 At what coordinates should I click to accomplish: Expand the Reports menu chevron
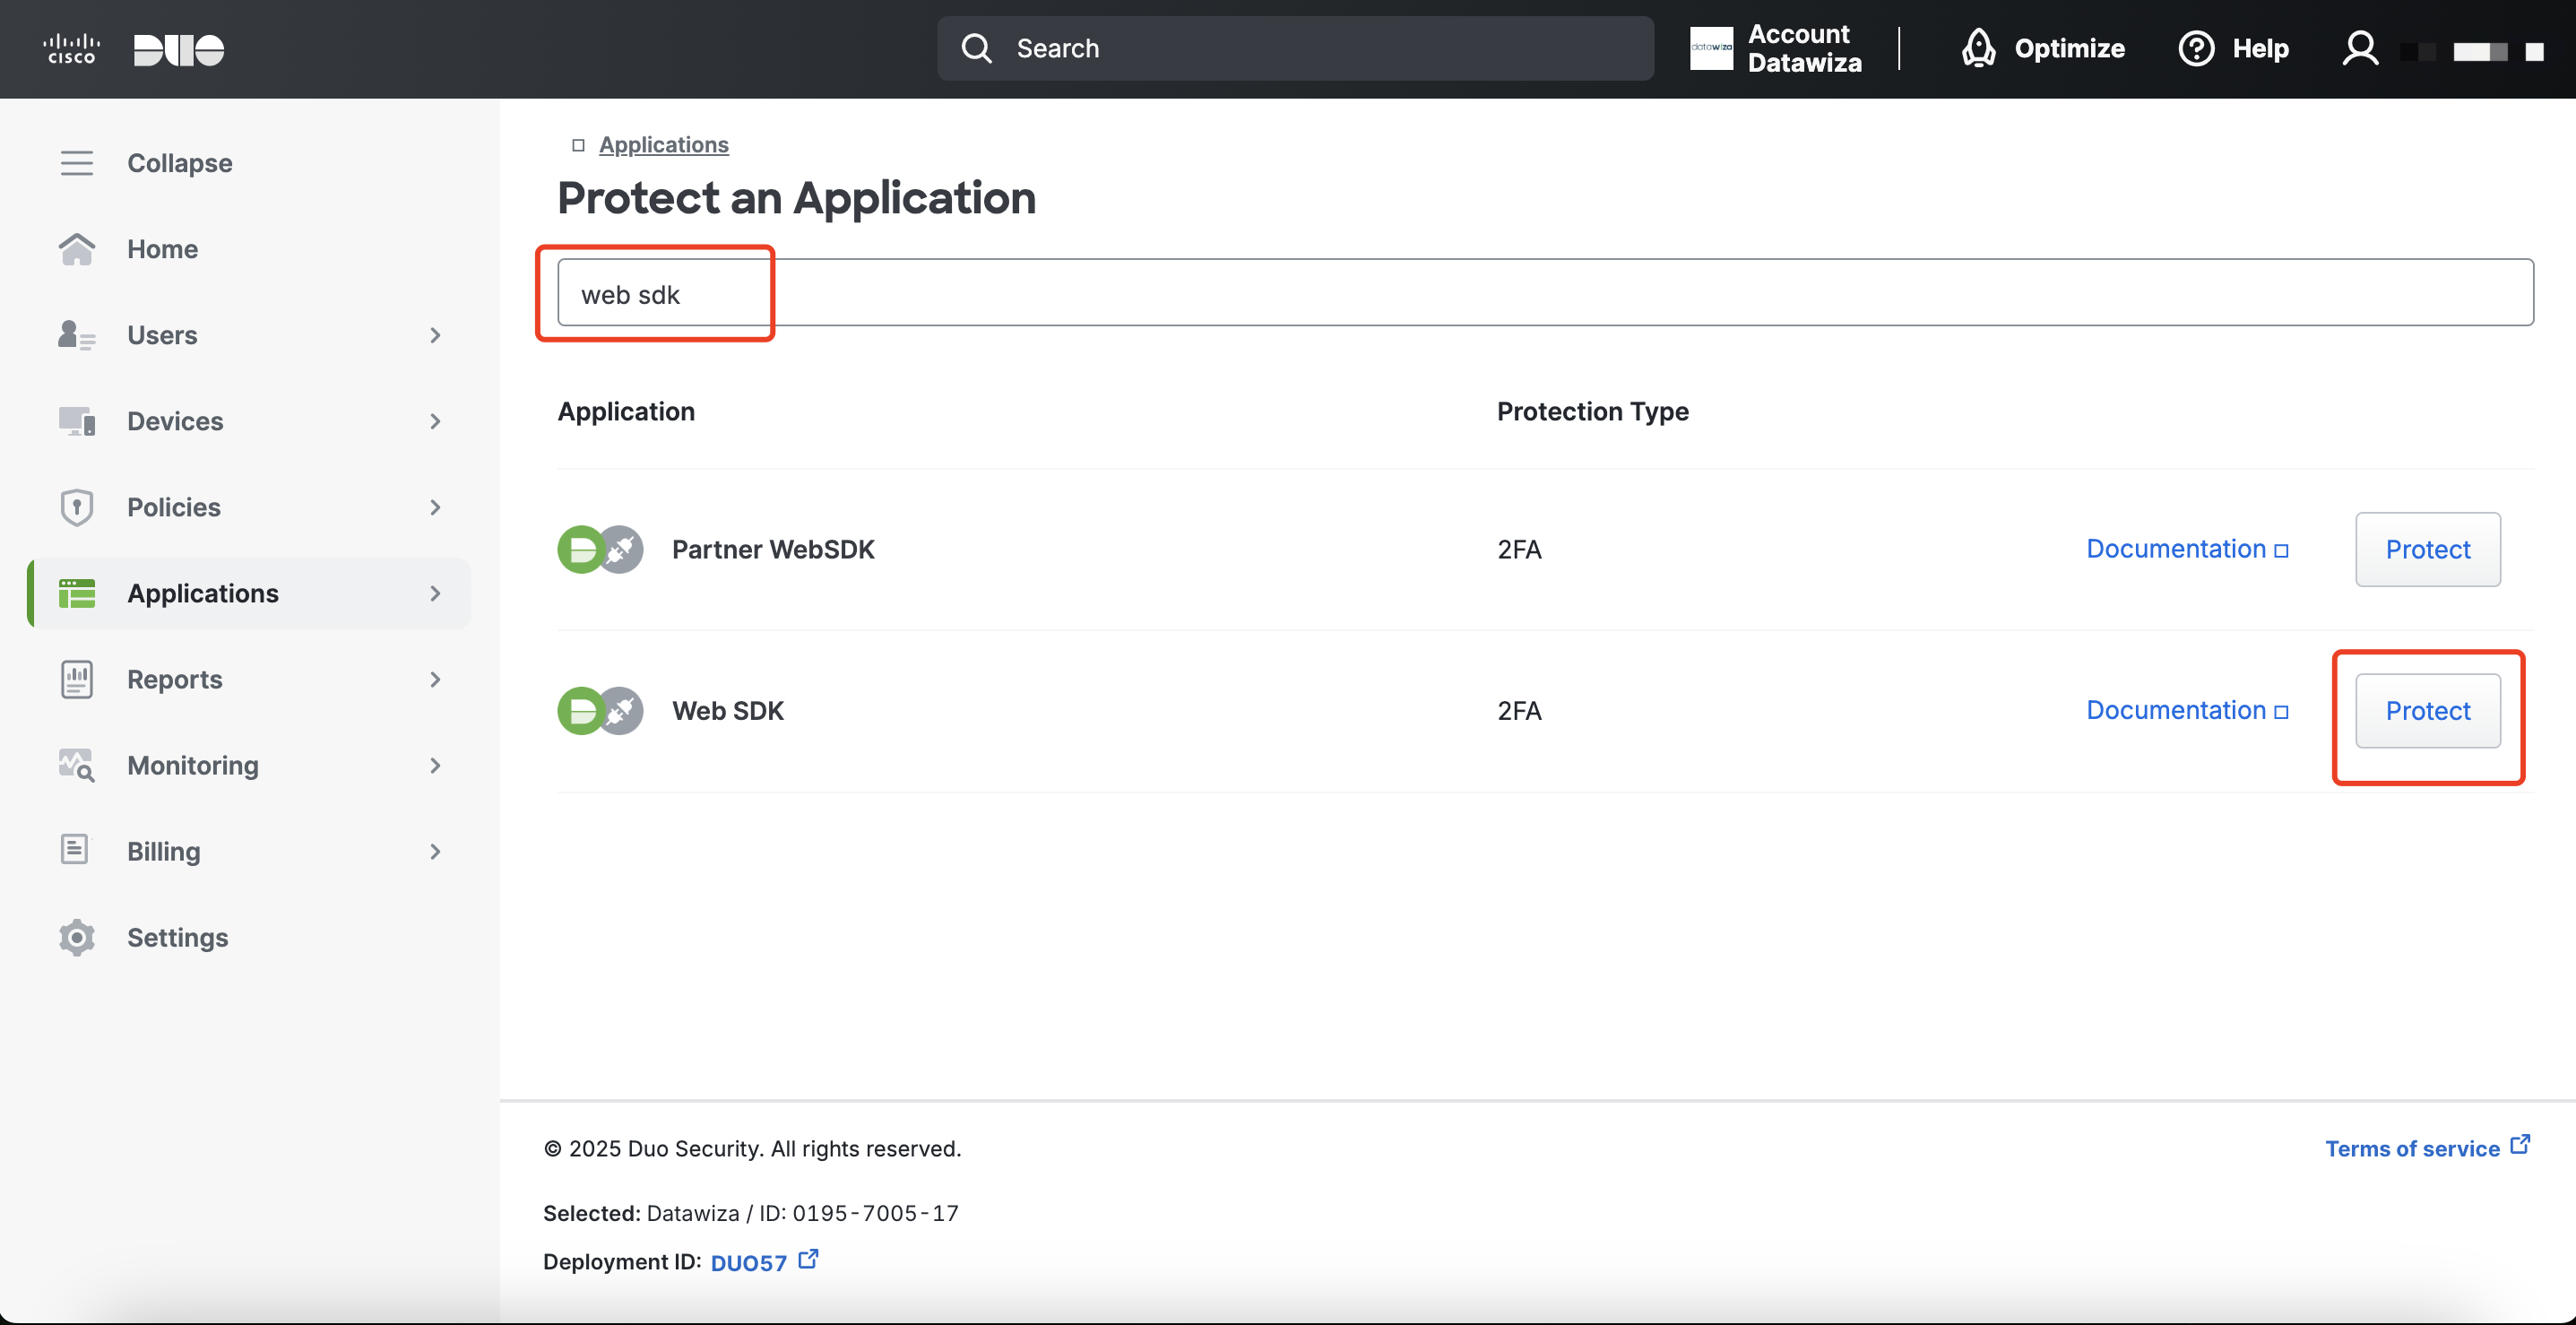435,679
